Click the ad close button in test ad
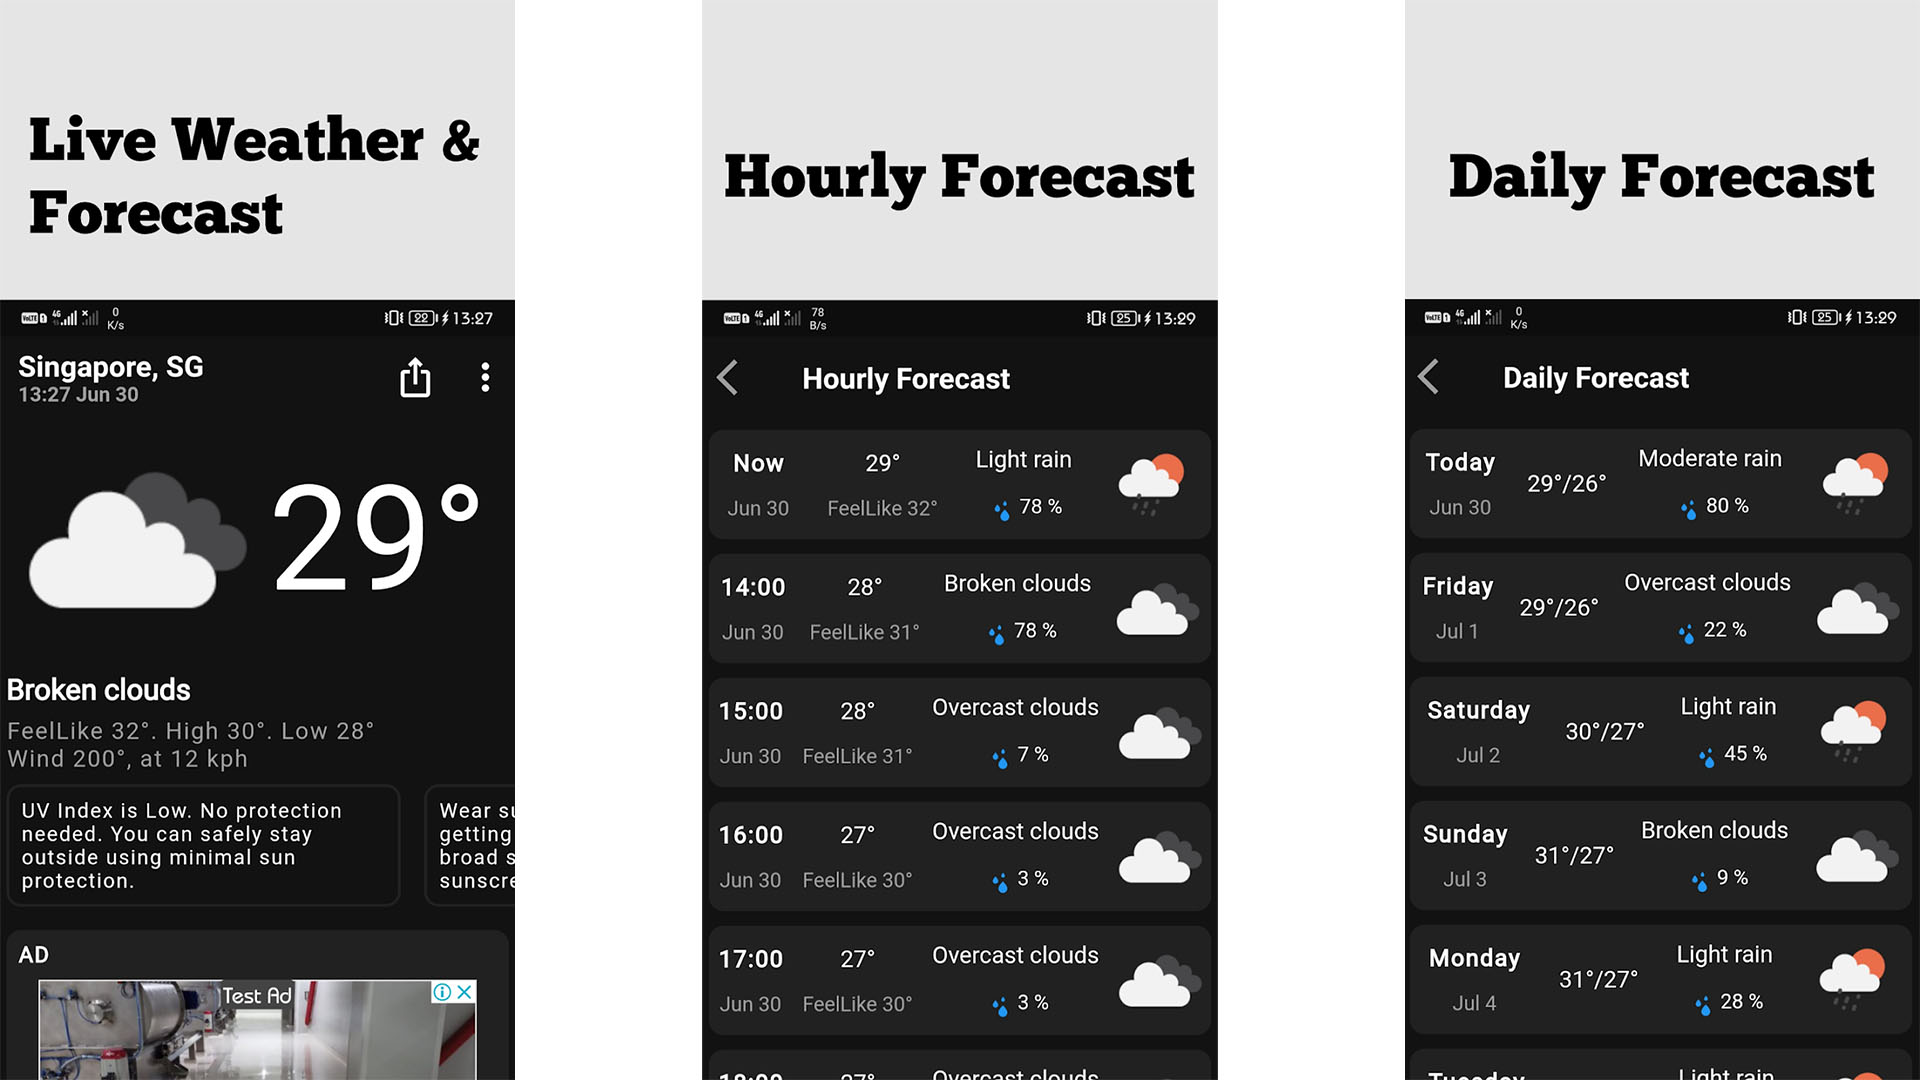Image resolution: width=1920 pixels, height=1080 pixels. click(468, 993)
